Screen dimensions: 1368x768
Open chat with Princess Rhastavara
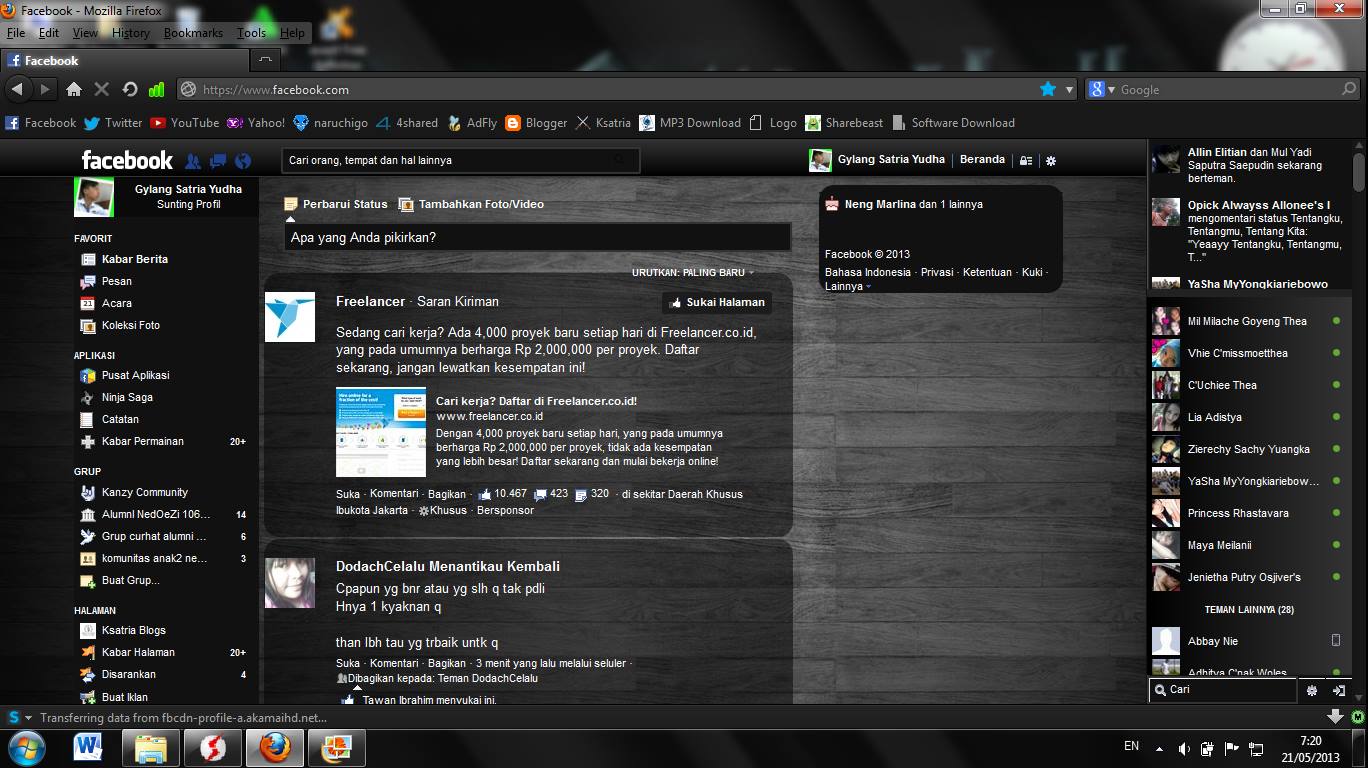[x=1246, y=513]
